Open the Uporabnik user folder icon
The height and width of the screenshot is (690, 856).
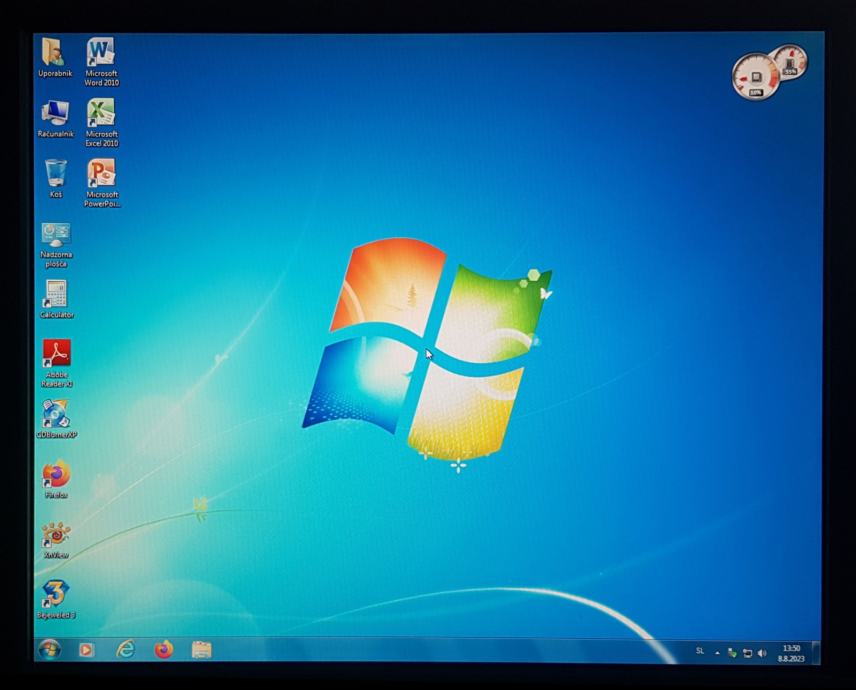(55, 57)
